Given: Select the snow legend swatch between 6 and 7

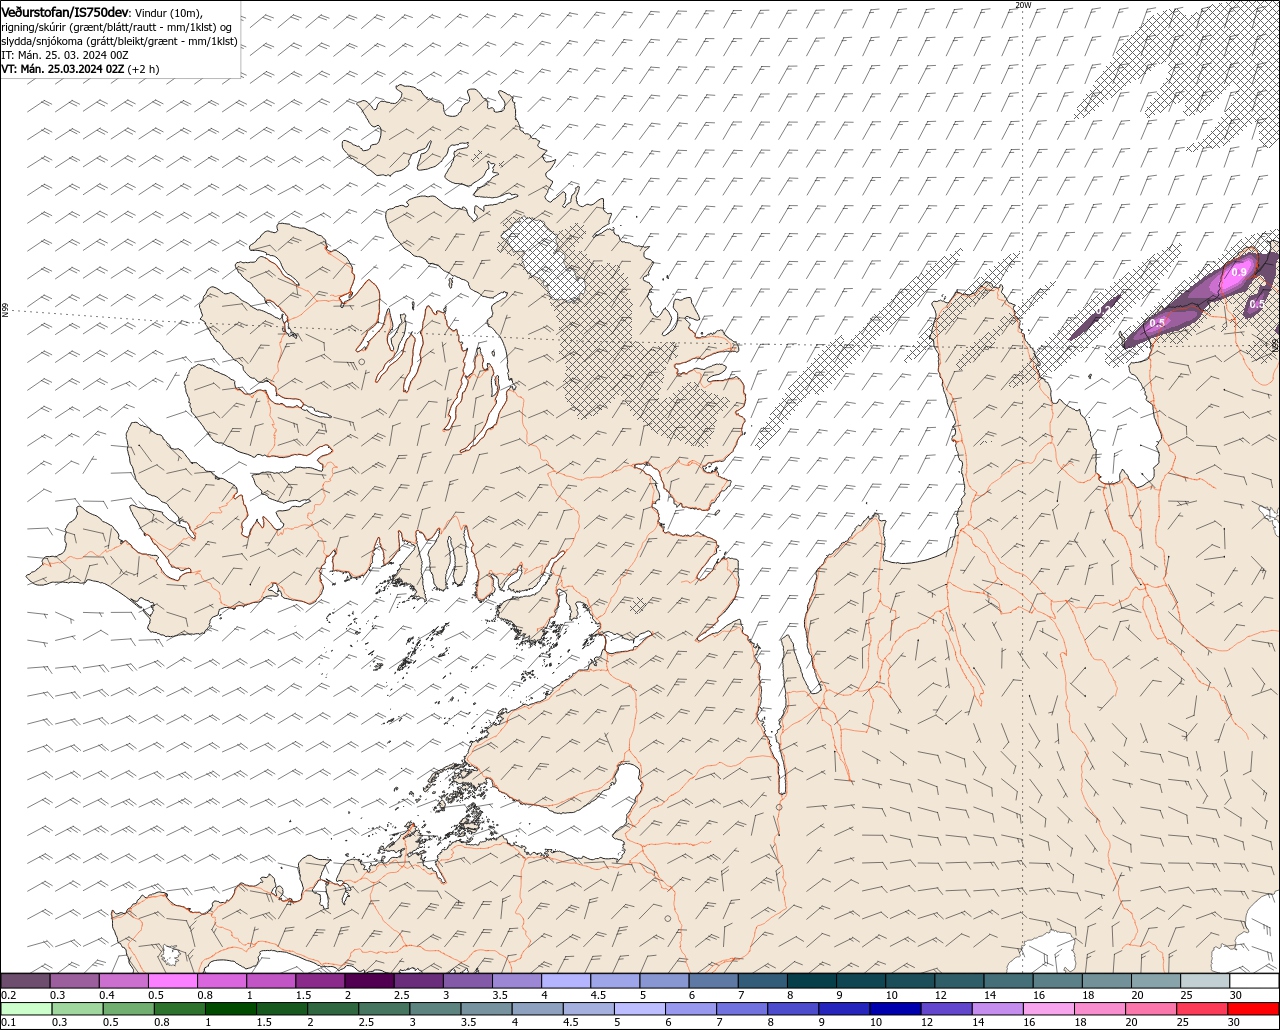Looking at the screenshot, I should click(713, 981).
